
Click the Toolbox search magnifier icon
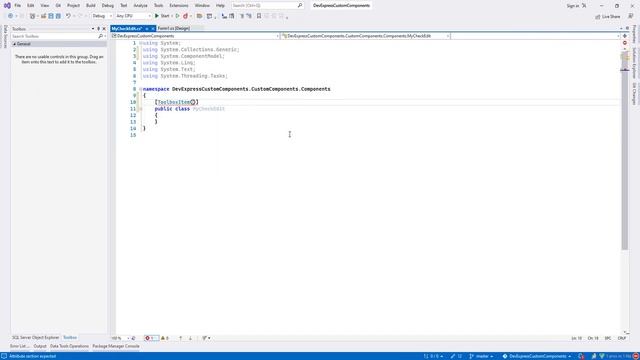pos(100,36)
